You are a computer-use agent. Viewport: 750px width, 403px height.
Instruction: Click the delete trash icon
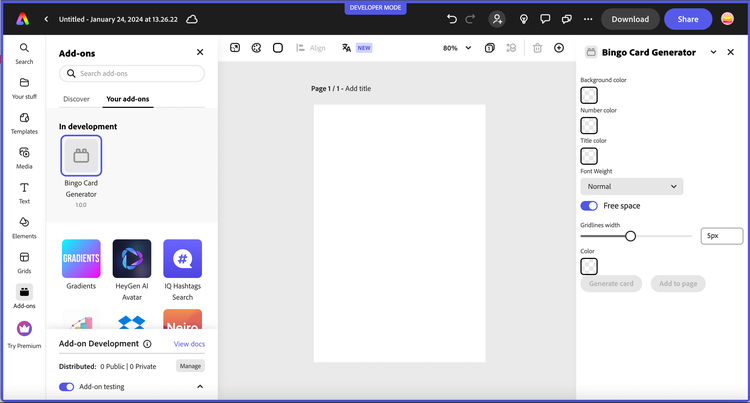tap(538, 48)
